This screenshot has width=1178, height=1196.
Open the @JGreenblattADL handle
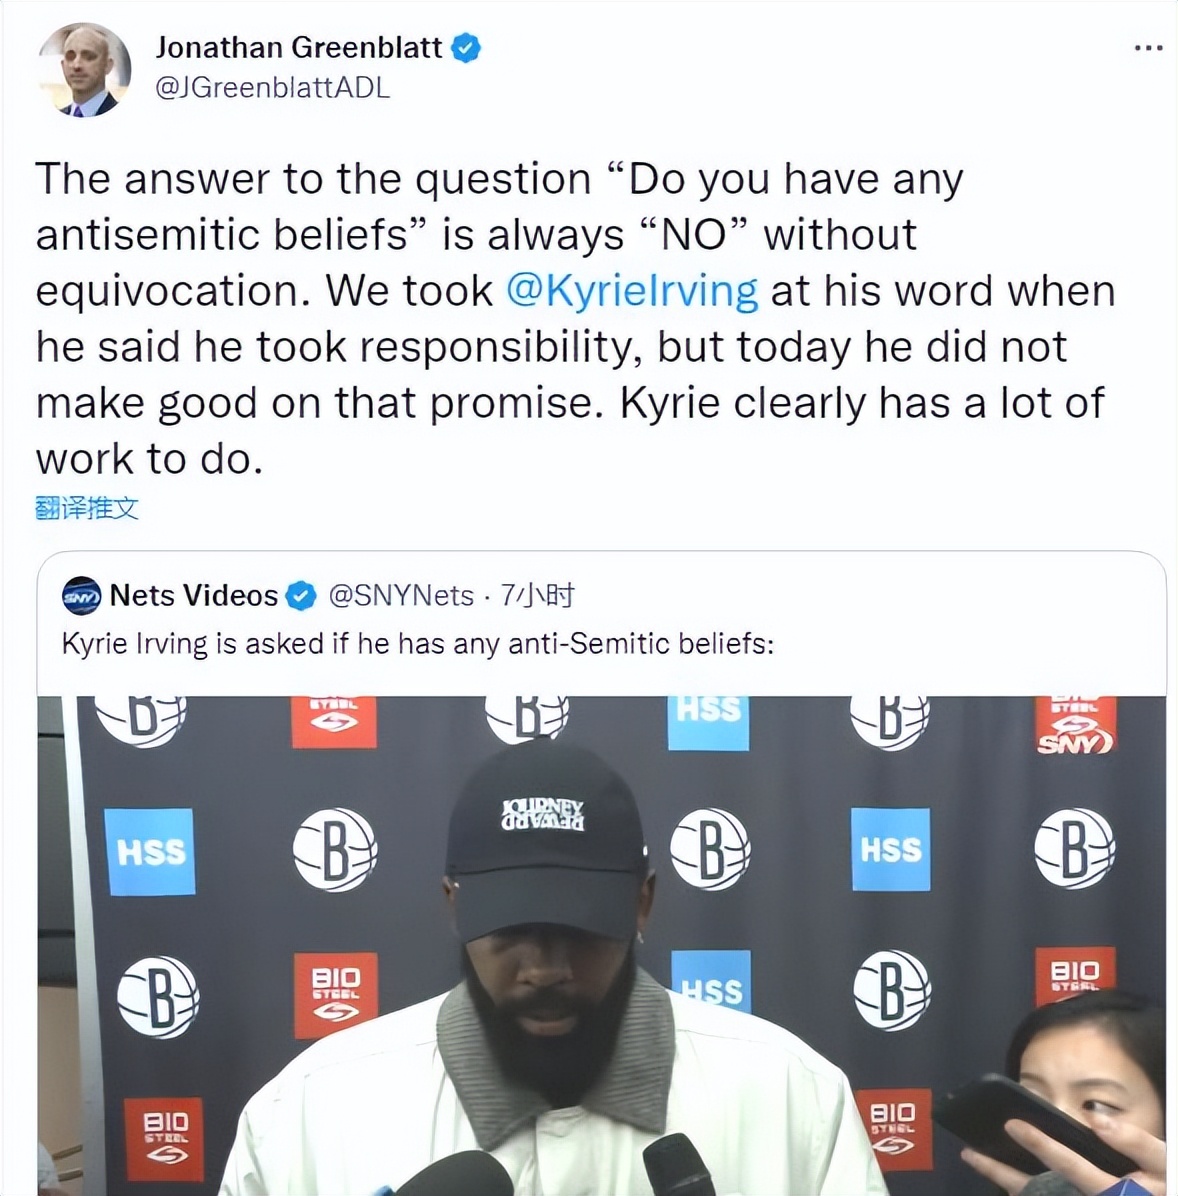point(272,88)
